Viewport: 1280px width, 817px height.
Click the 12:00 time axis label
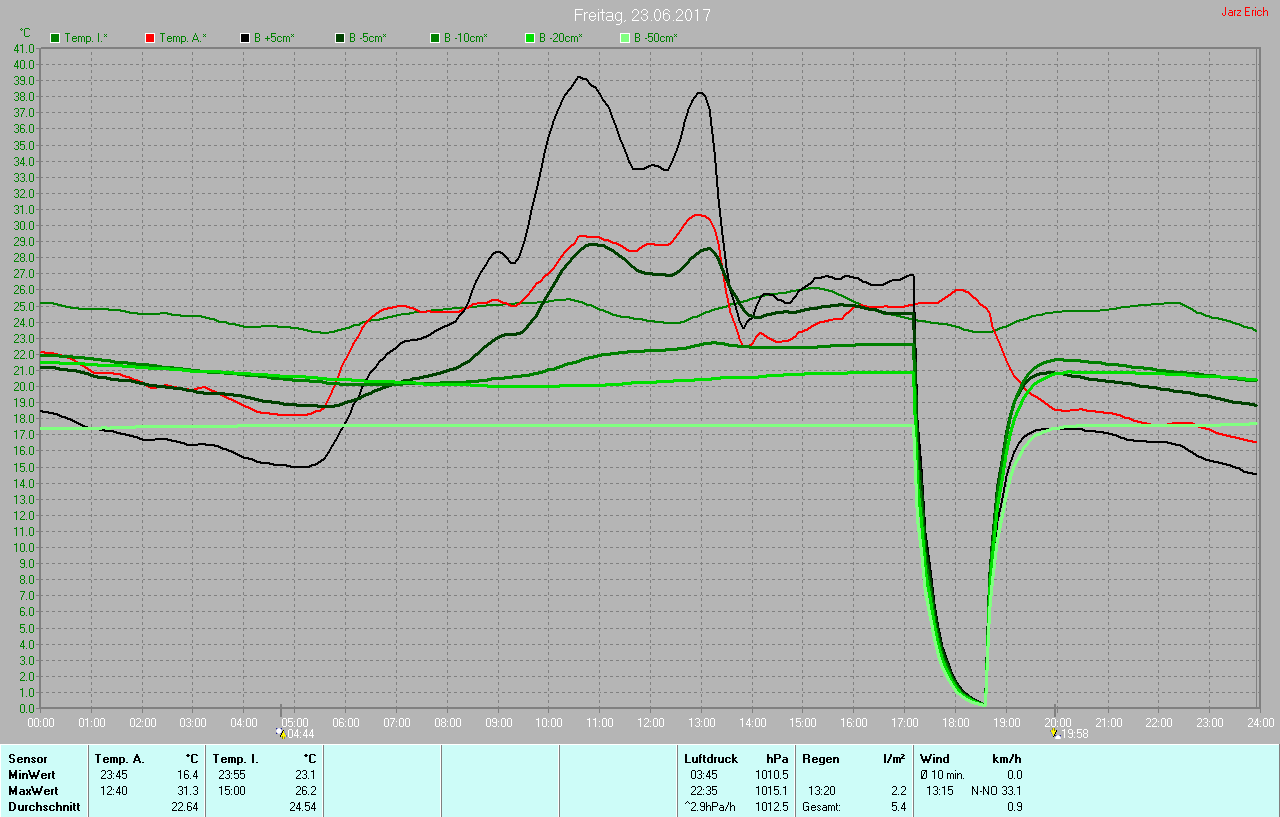650,722
